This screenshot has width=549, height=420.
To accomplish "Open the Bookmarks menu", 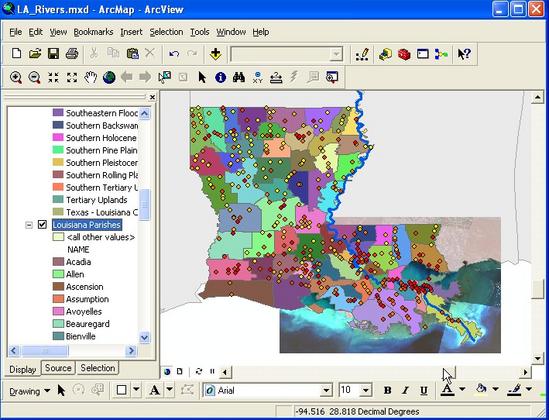I will tap(93, 32).
